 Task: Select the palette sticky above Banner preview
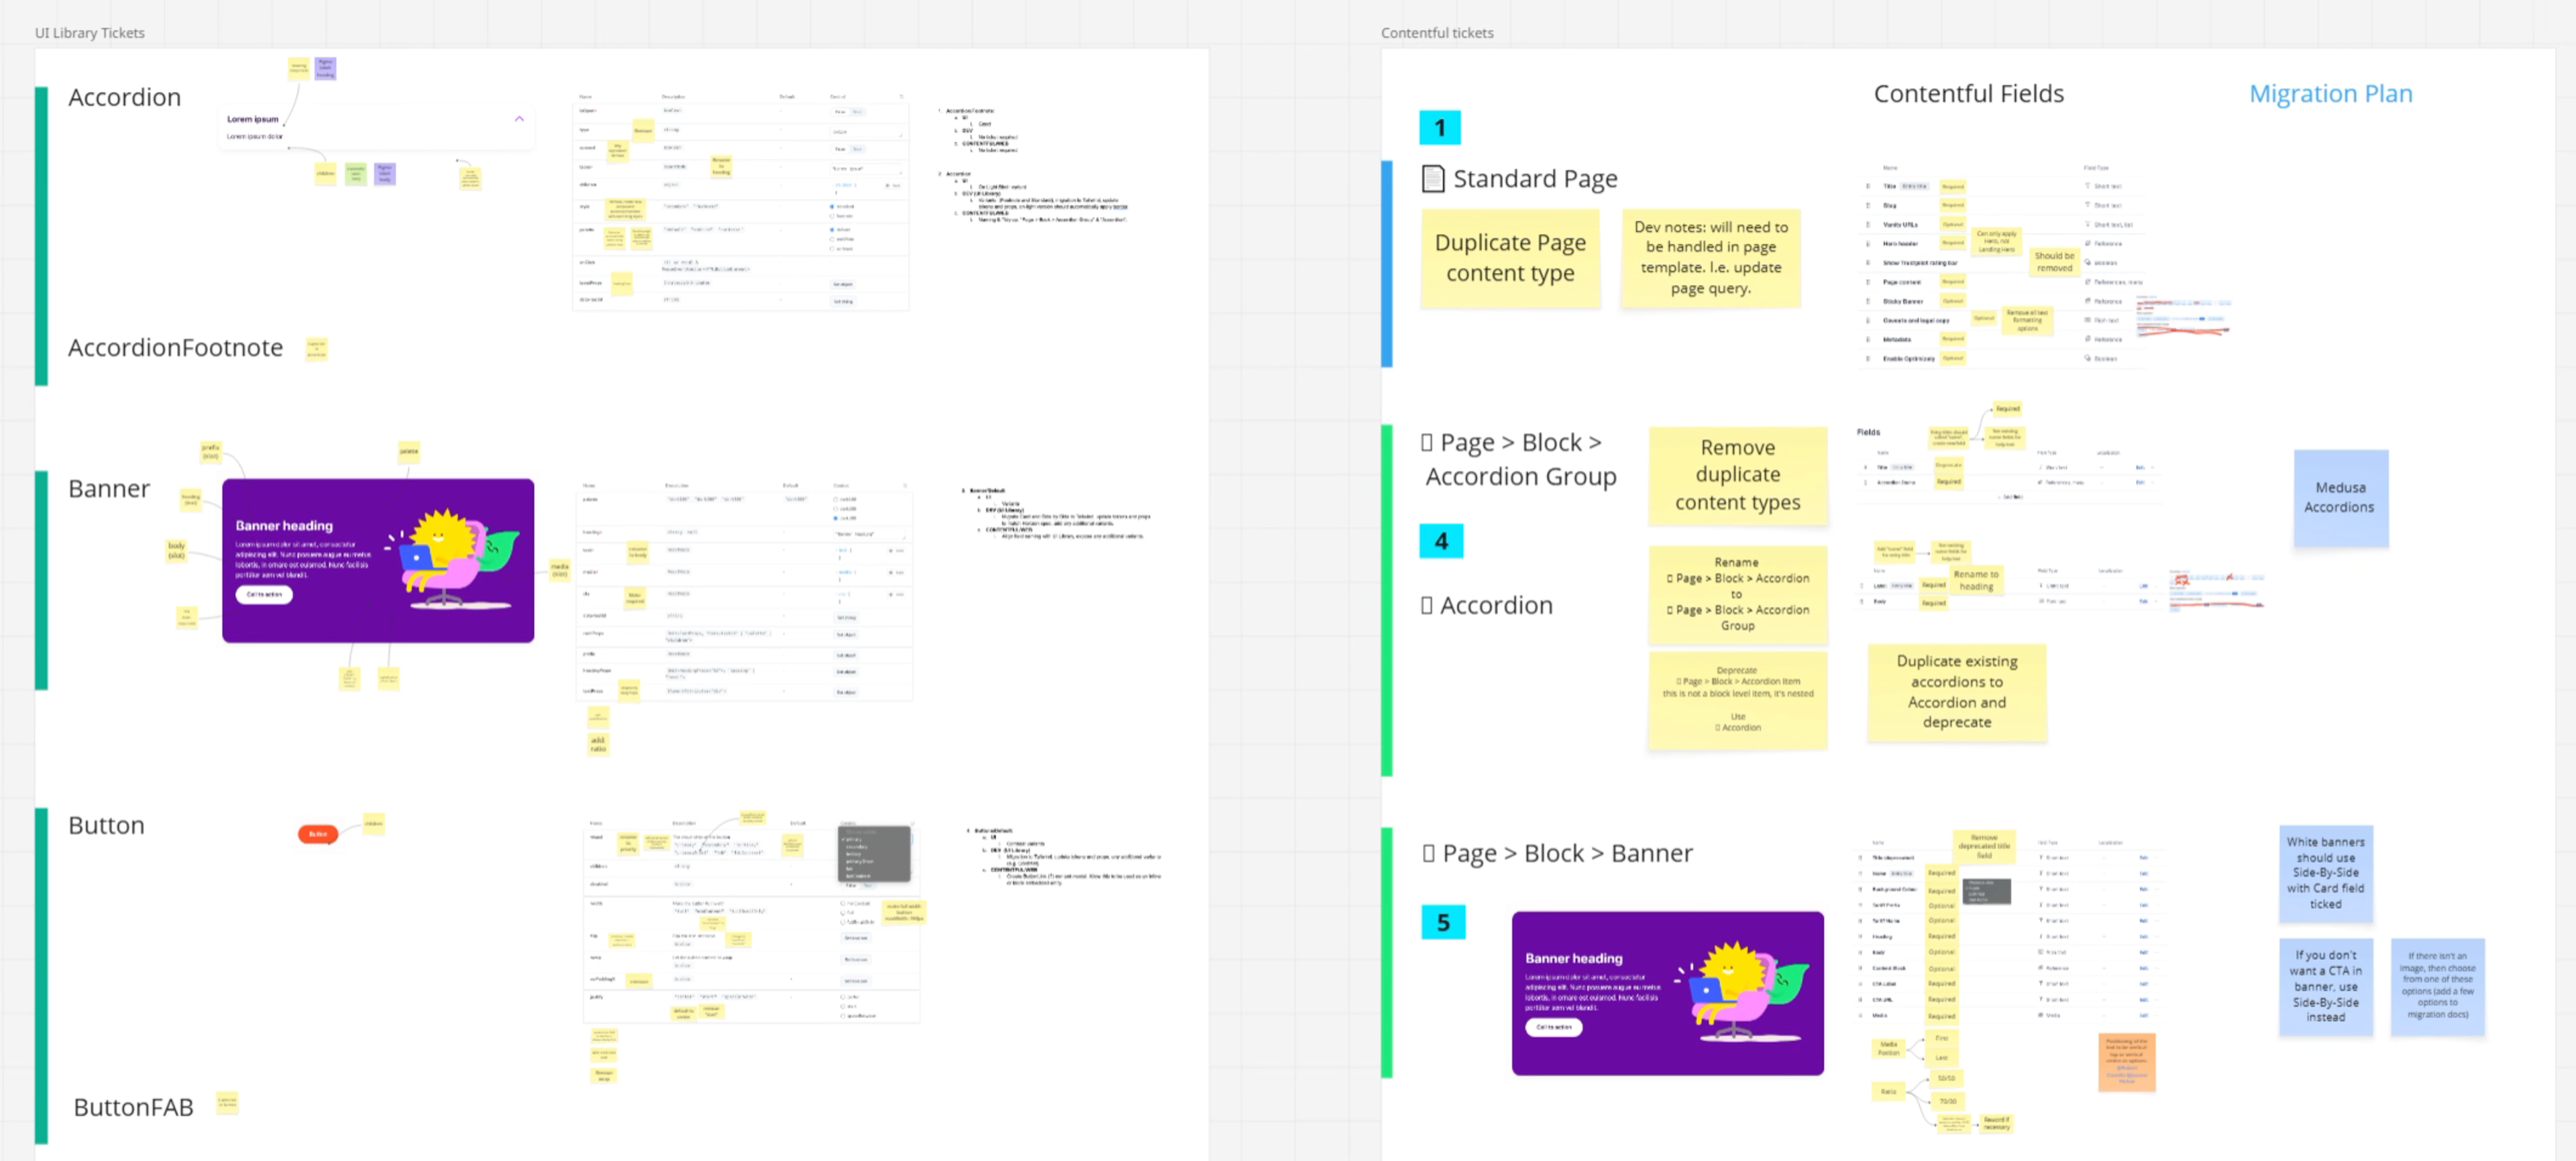409,452
